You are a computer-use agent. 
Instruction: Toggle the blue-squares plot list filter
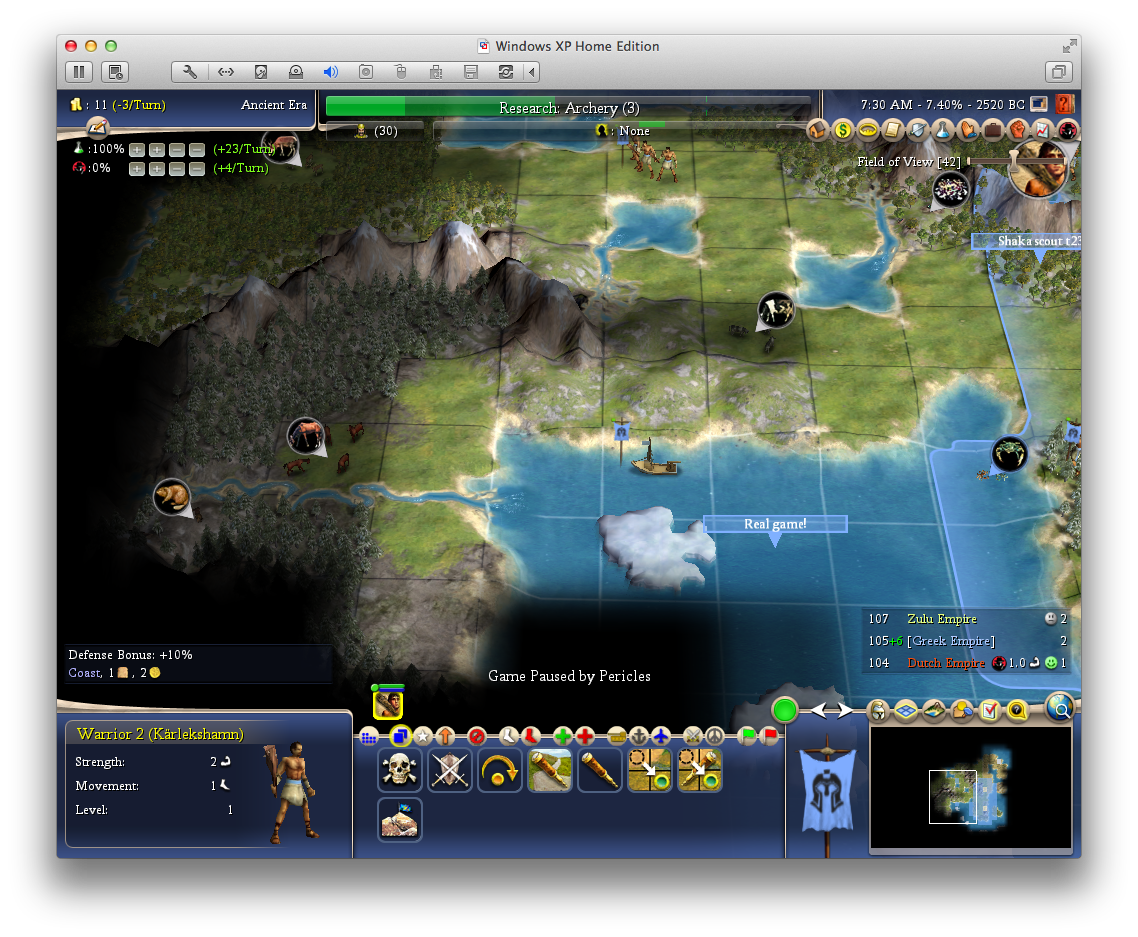[x=400, y=737]
